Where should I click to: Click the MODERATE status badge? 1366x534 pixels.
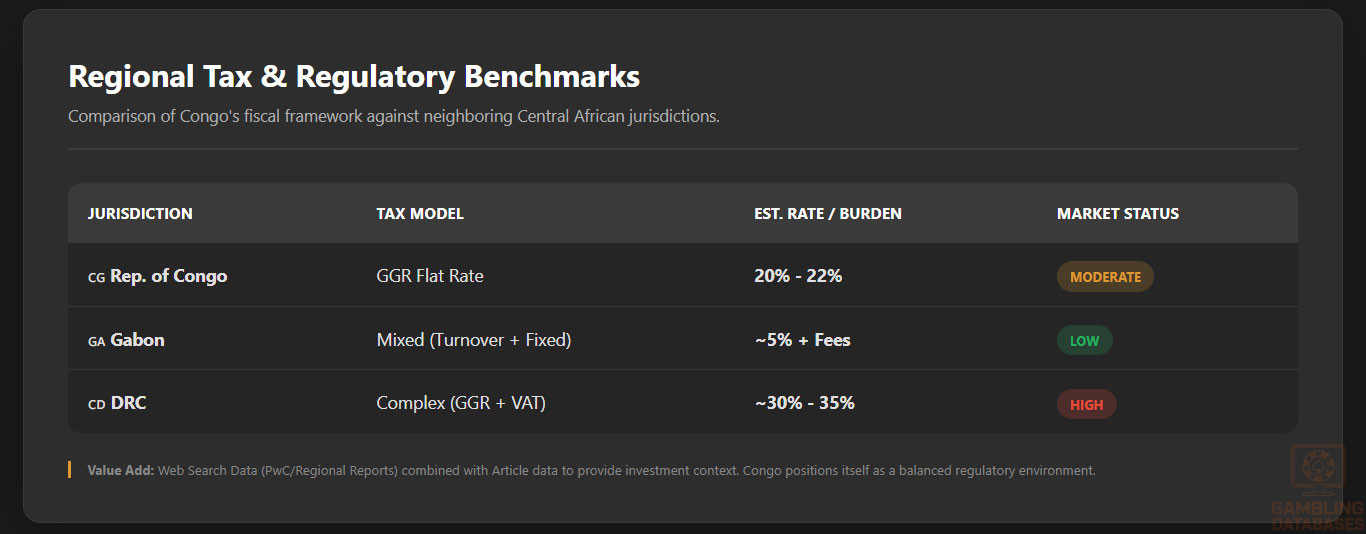(1105, 277)
